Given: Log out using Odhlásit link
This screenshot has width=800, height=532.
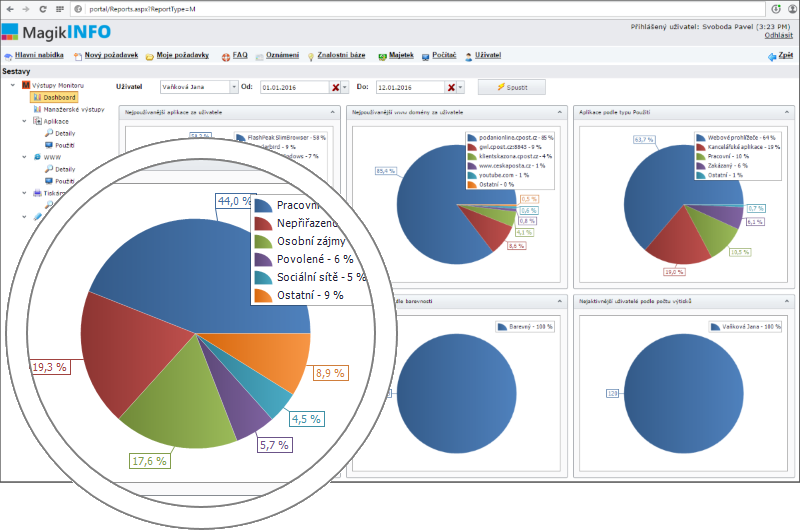Looking at the screenshot, I should (779, 35).
